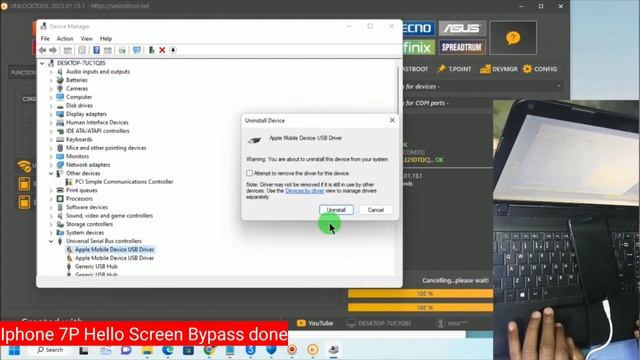Click the scan for hardware changes icon
This screenshot has height=360, width=640.
(x=122, y=50)
